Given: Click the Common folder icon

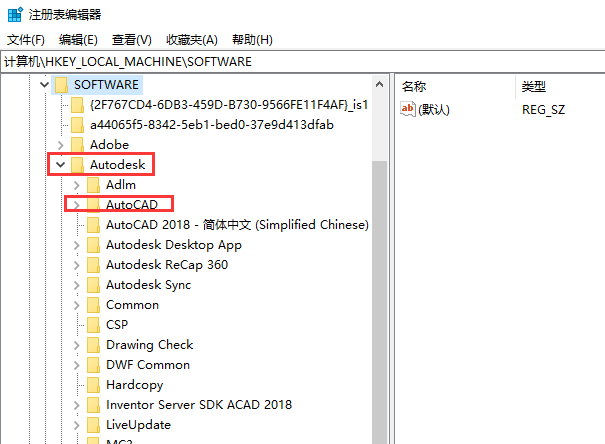Looking at the screenshot, I should coord(94,305).
